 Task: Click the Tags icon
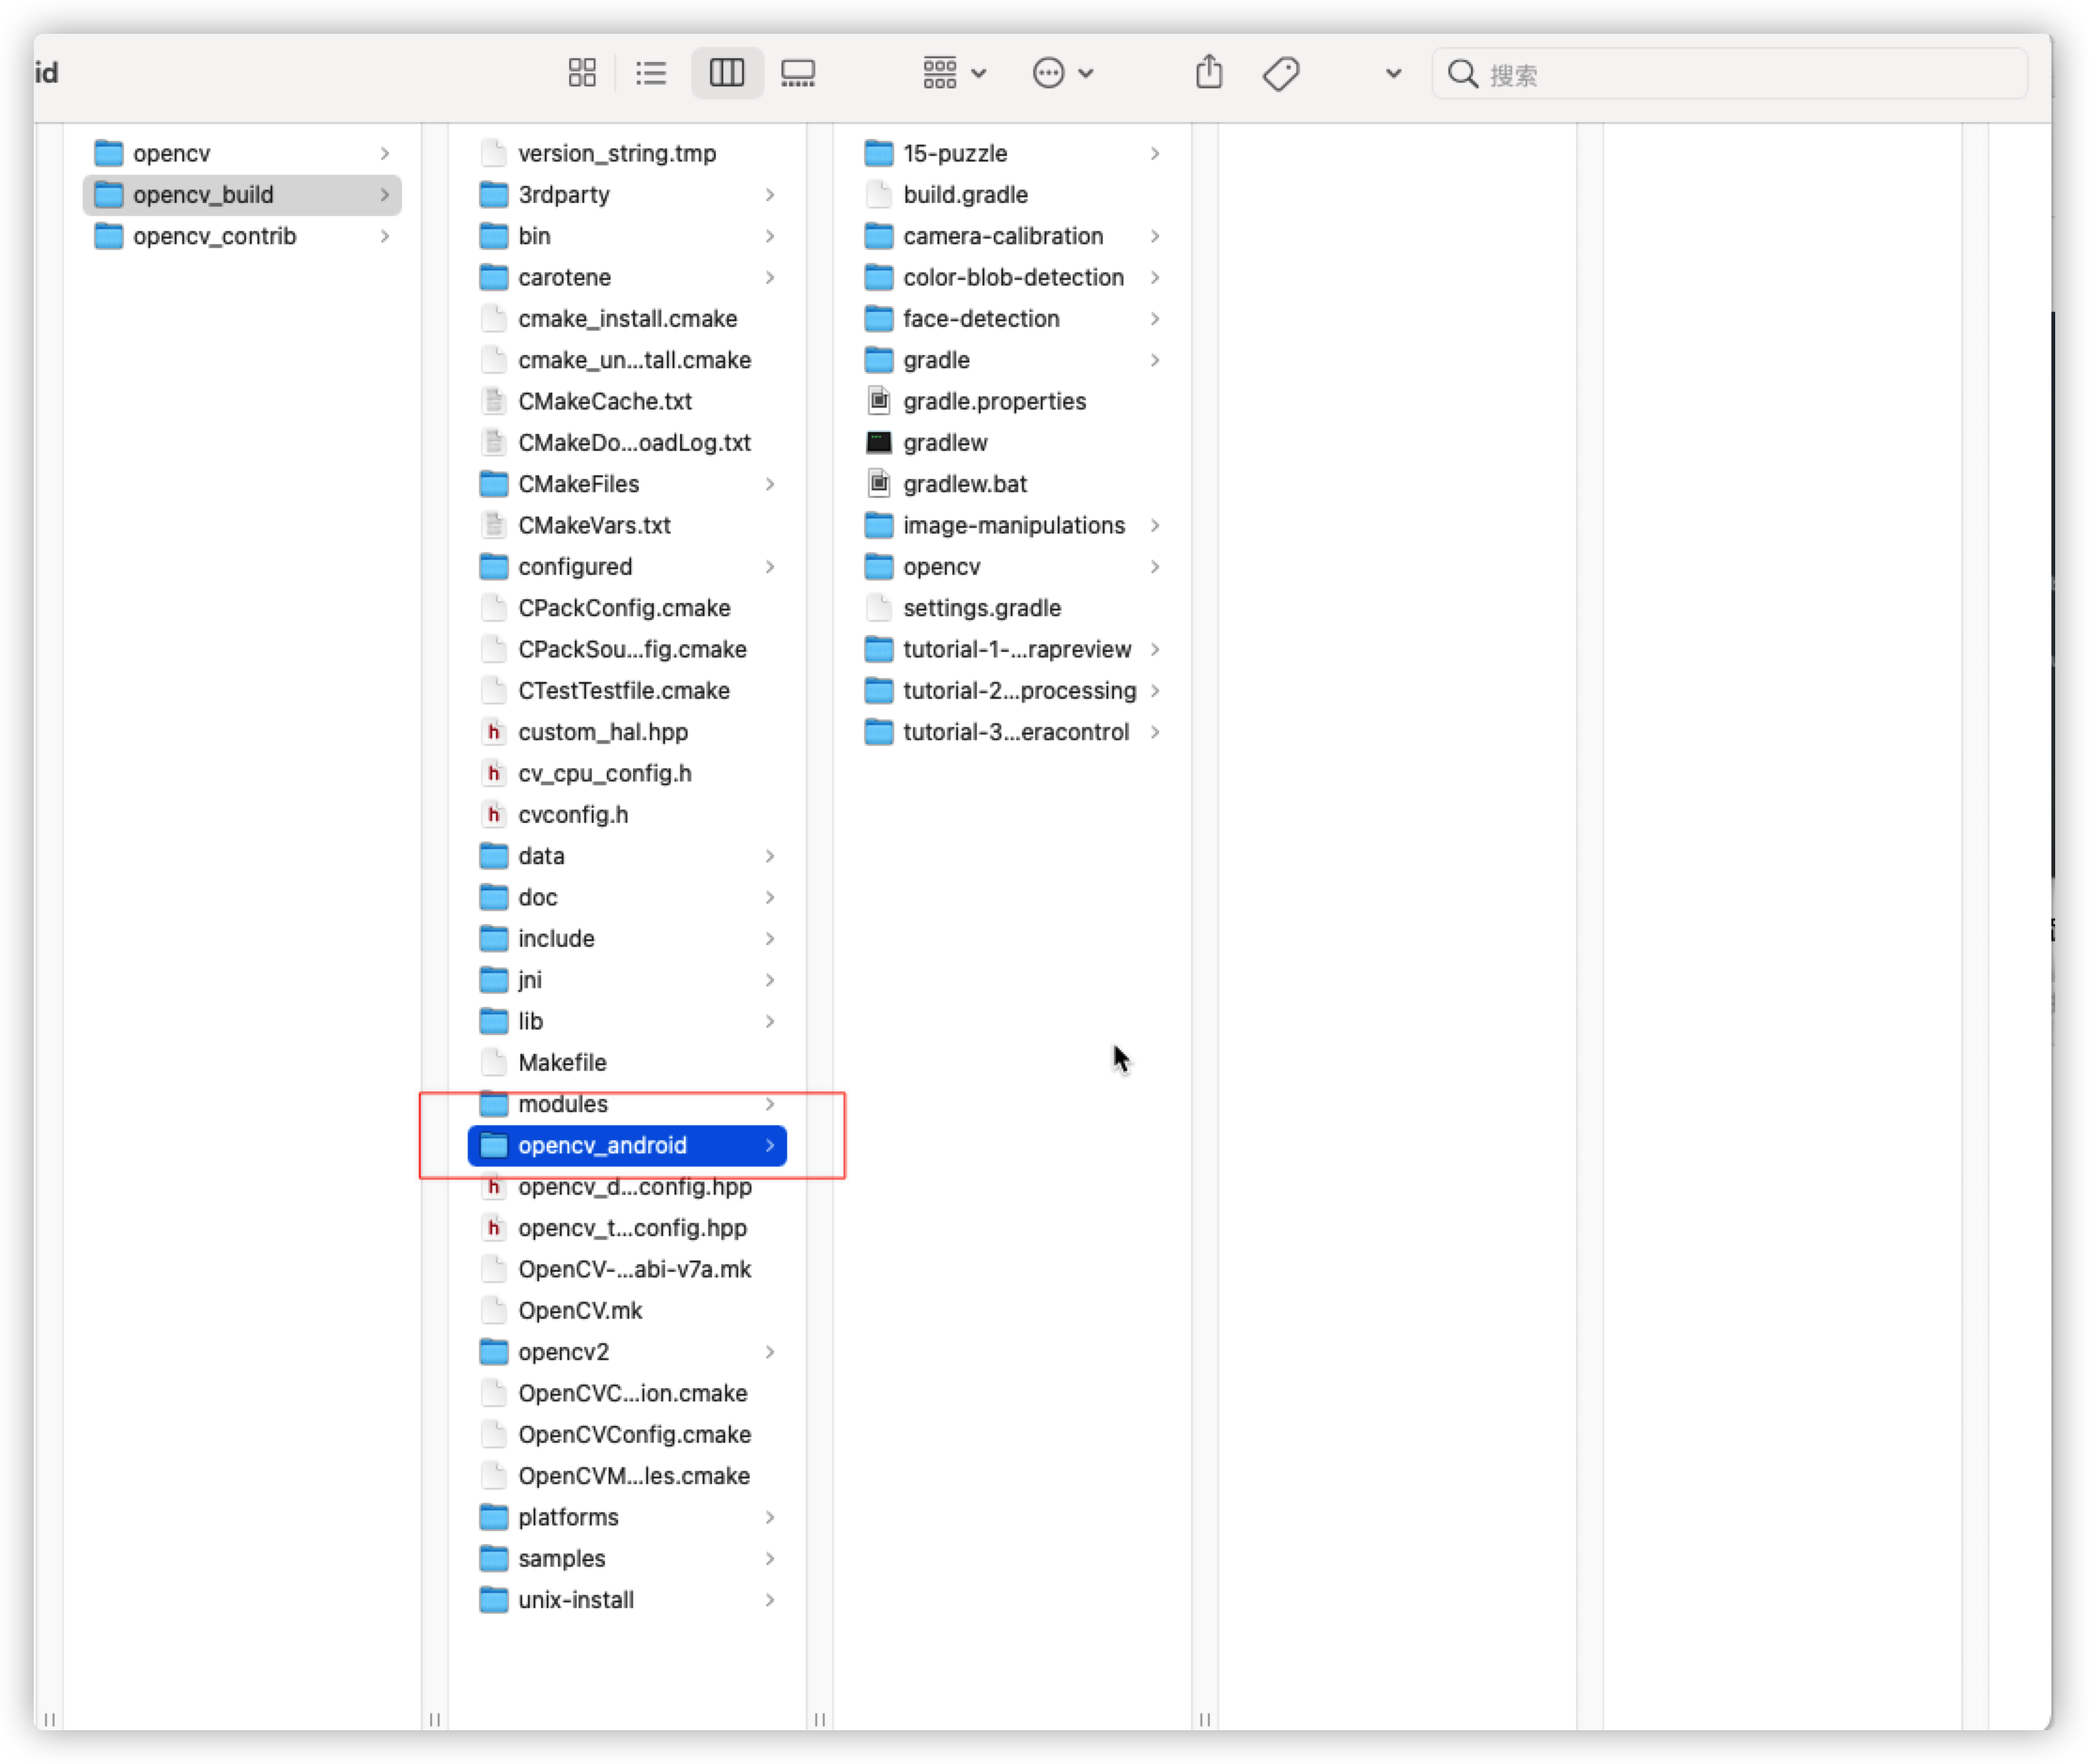click(x=1280, y=73)
